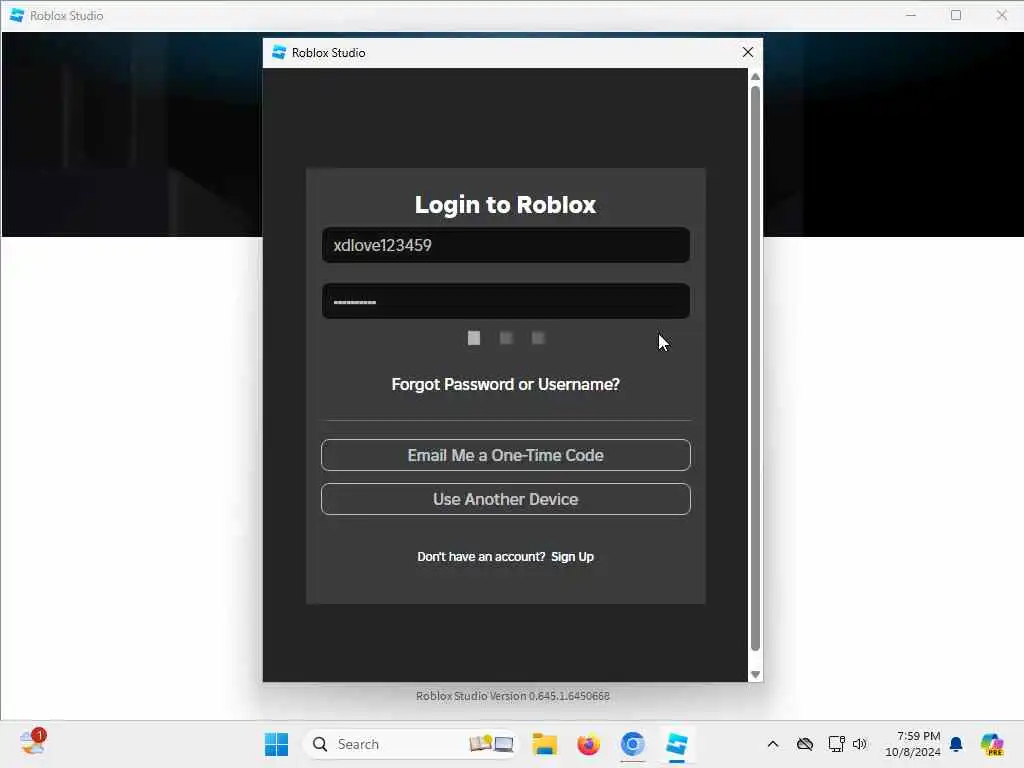
Task: Open the notification bell icon
Action: pos(956,744)
